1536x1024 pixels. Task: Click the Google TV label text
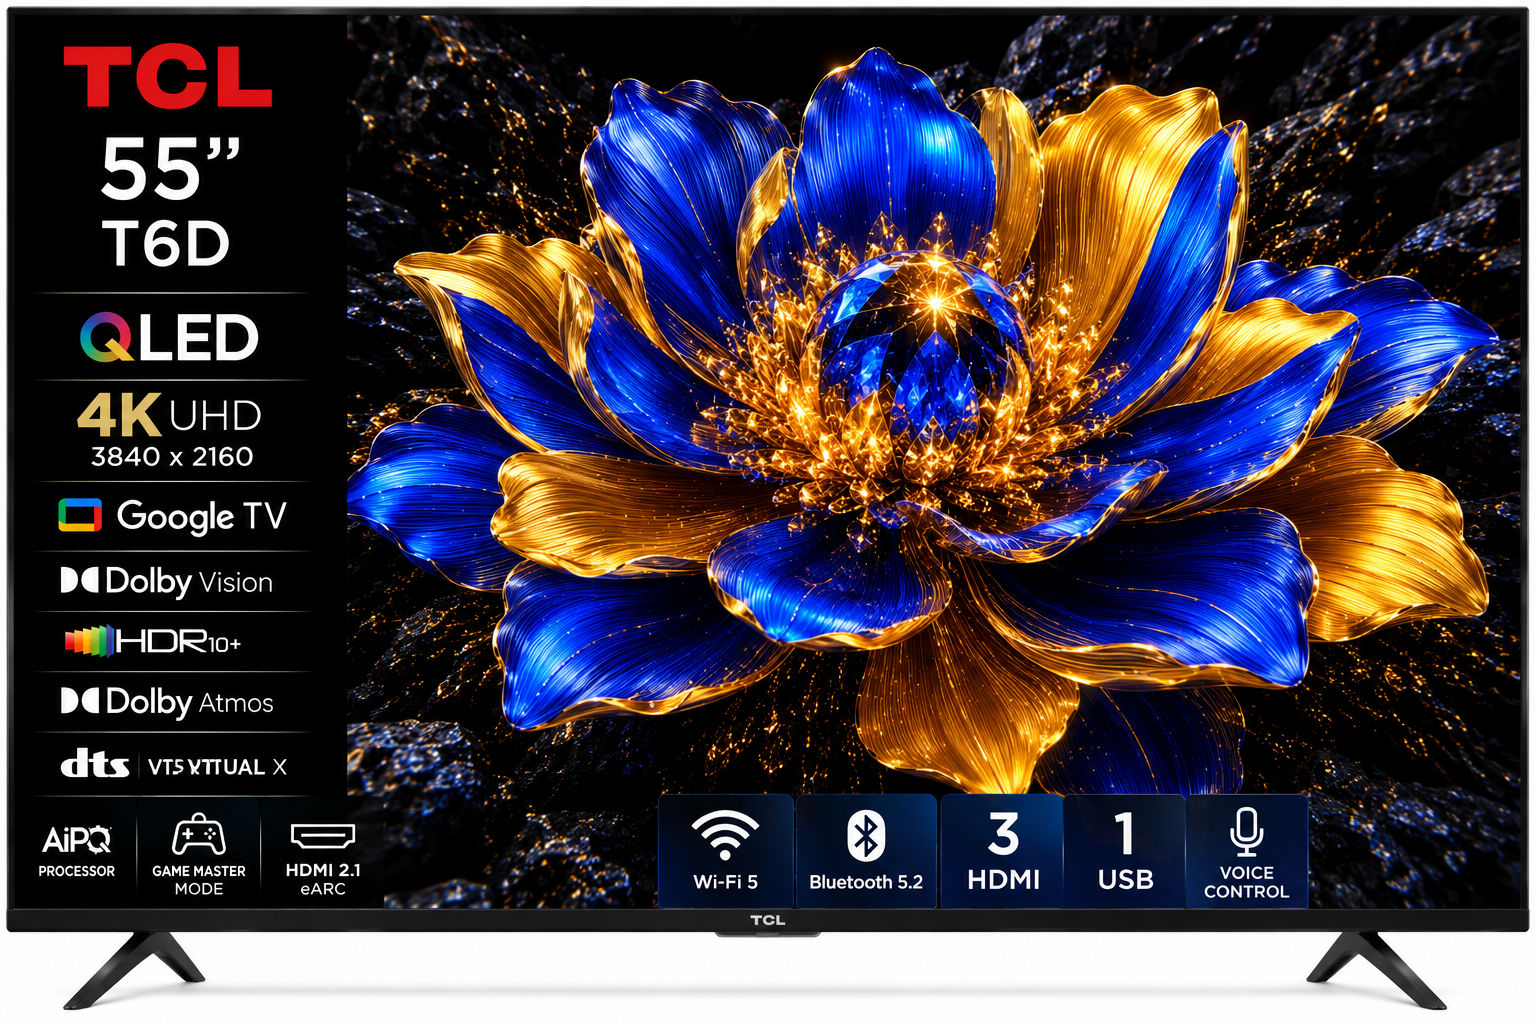(x=202, y=517)
